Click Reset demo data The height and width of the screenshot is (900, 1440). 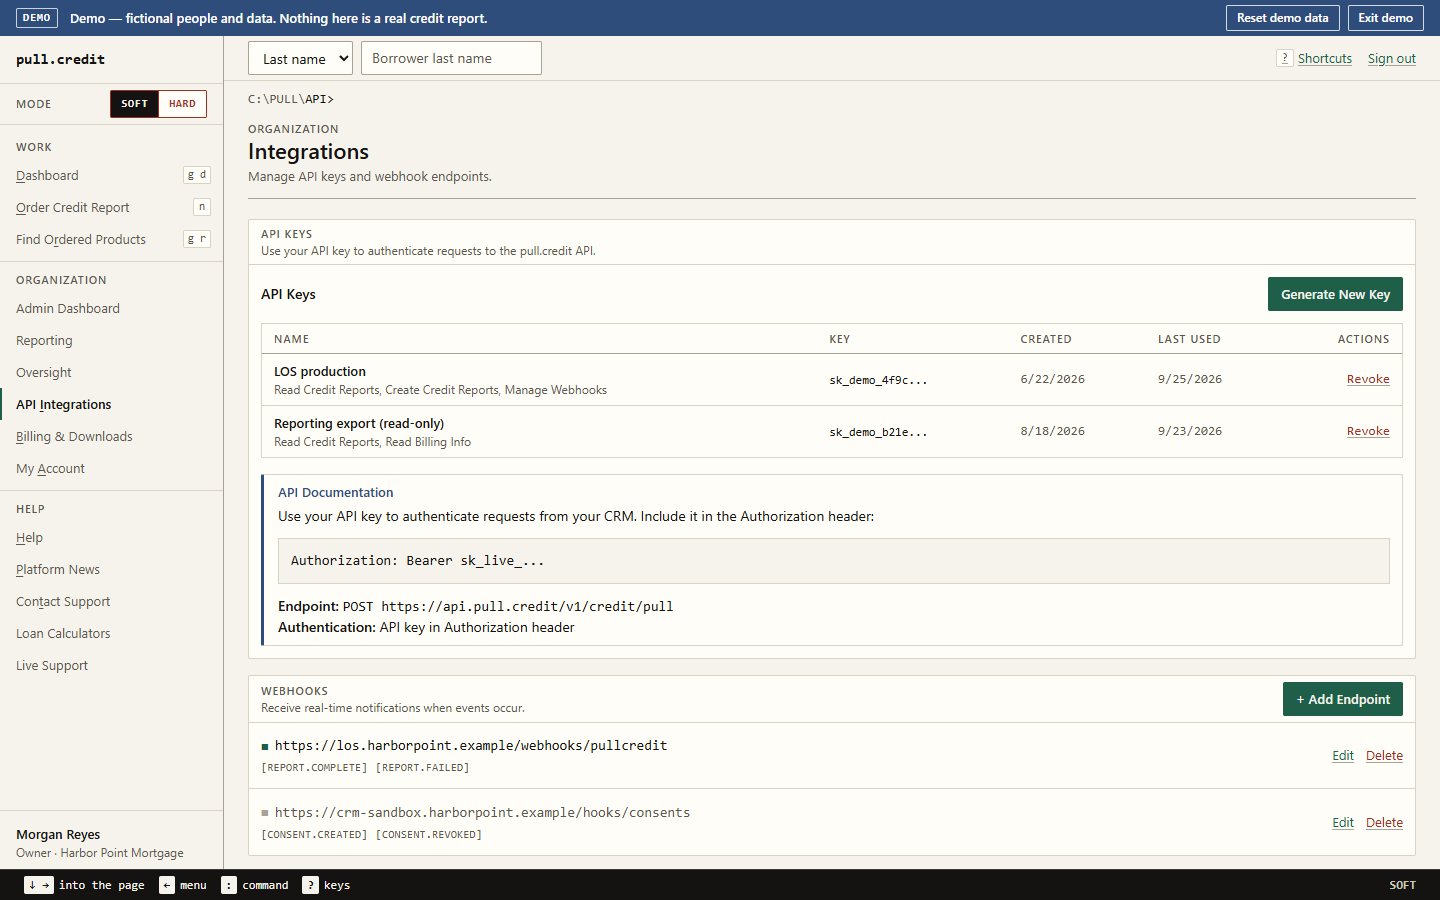[1283, 18]
